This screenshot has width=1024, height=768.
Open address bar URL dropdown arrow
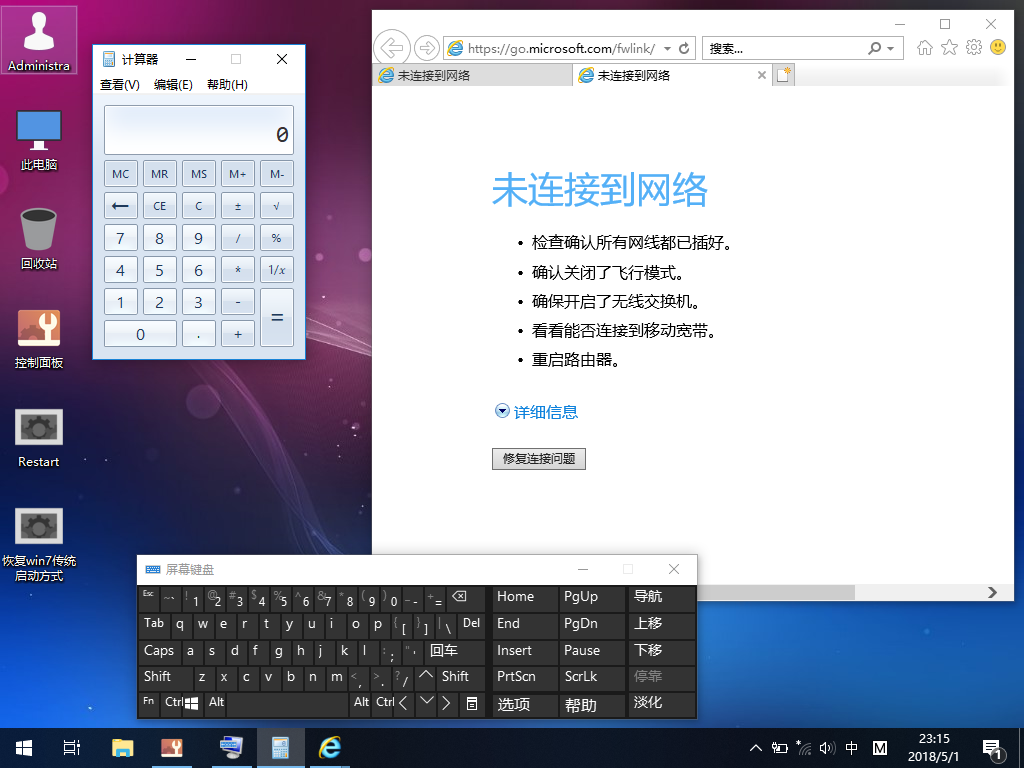(x=667, y=48)
